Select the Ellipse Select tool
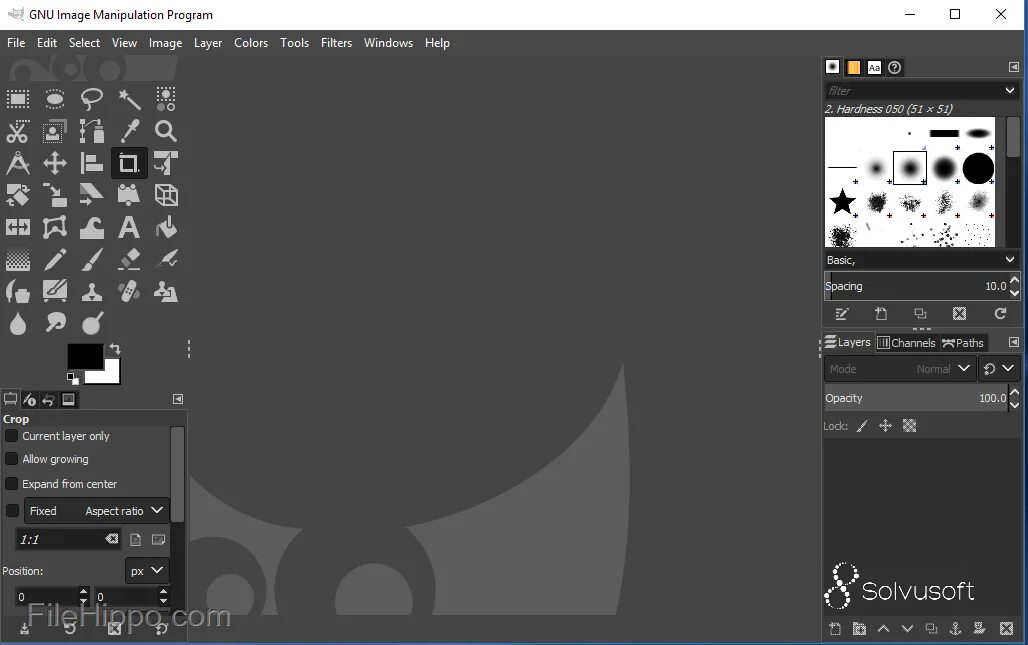Viewport: 1028px width, 645px height. pos(54,99)
